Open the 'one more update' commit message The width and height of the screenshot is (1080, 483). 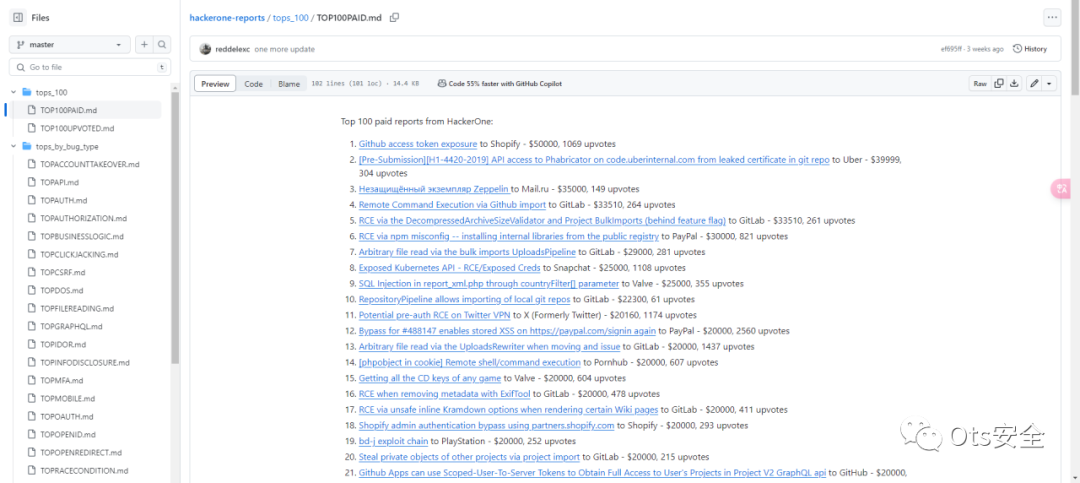coord(284,50)
